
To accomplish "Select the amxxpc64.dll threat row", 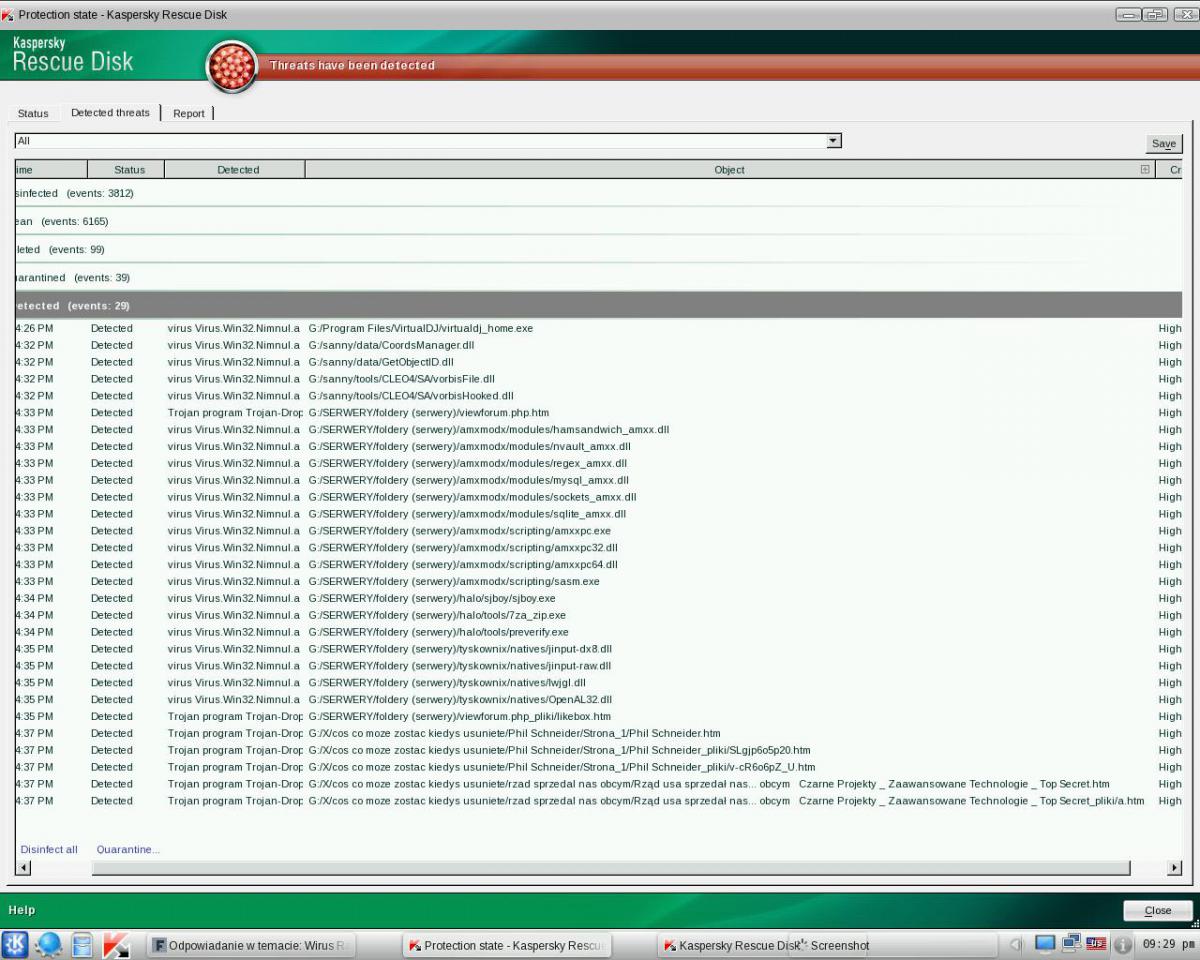I will [x=598, y=564].
